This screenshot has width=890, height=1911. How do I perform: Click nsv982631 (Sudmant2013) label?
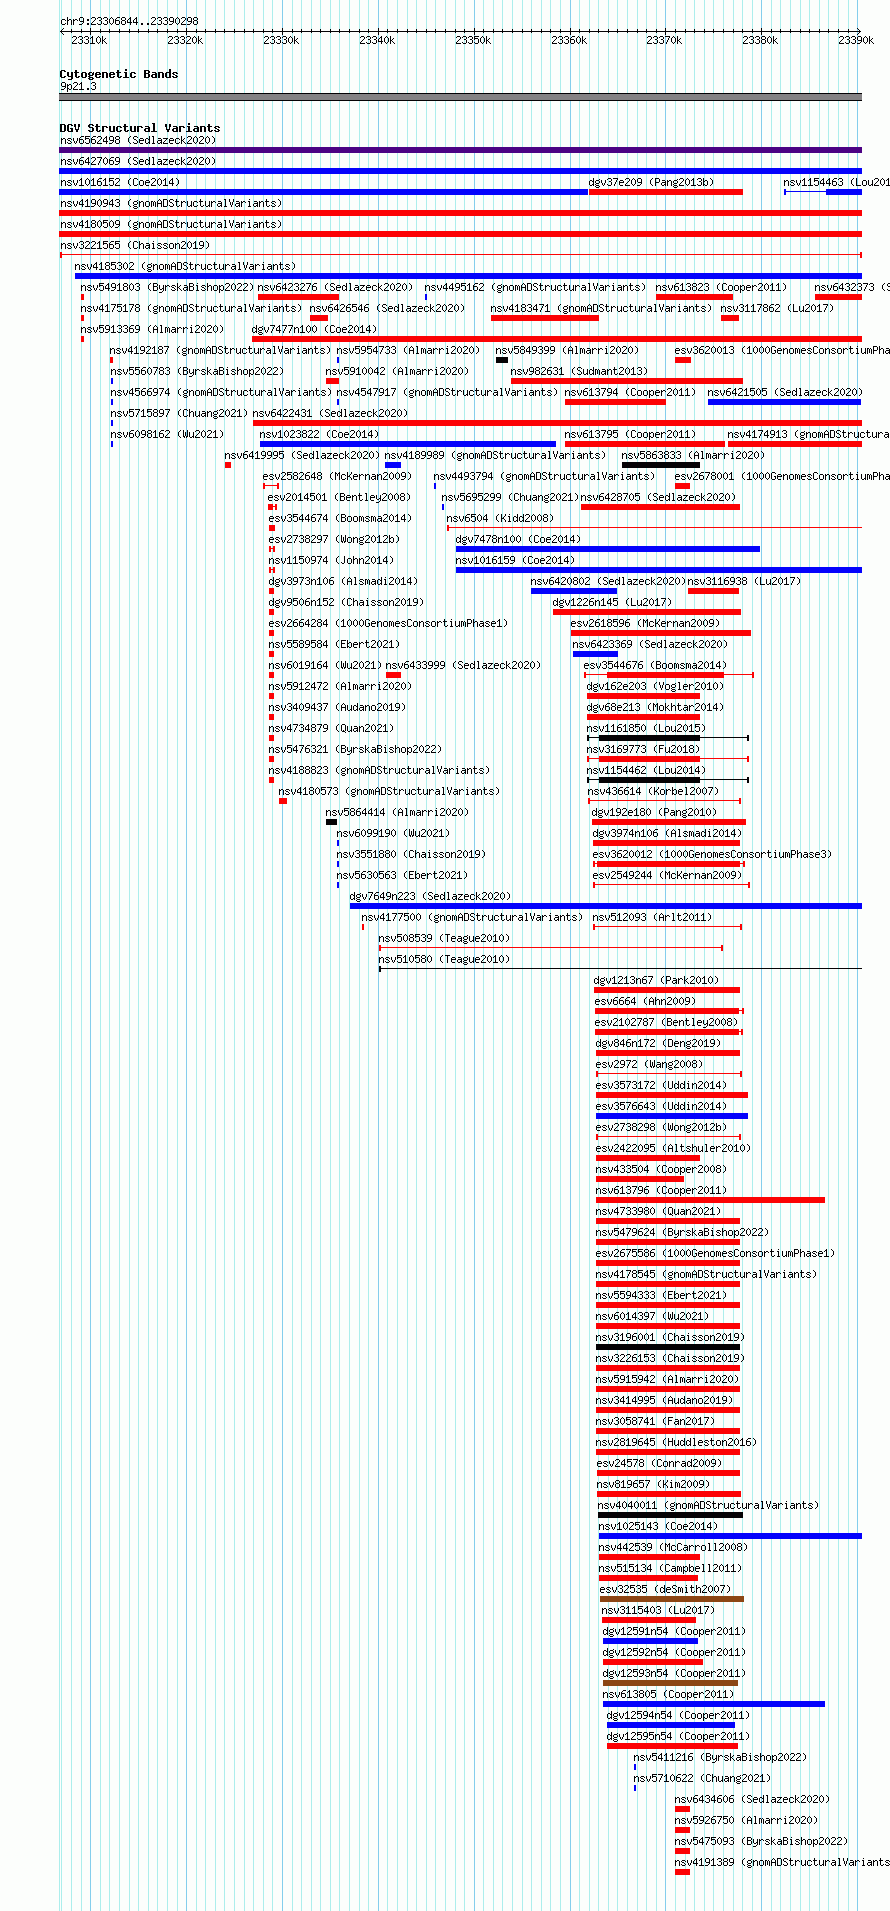(x=579, y=371)
